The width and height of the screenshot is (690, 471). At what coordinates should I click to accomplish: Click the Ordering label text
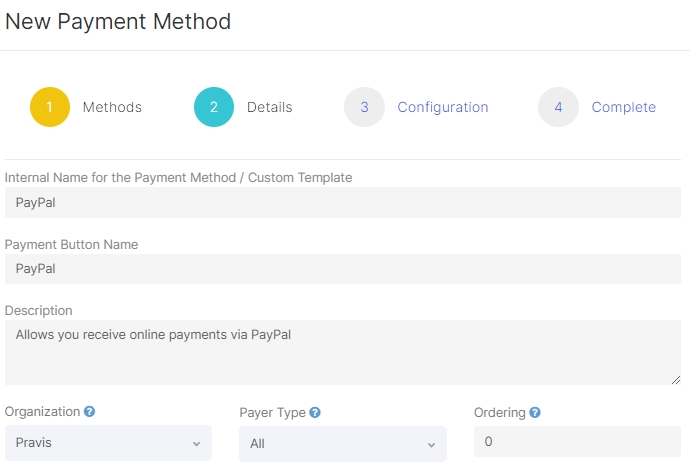coord(499,412)
